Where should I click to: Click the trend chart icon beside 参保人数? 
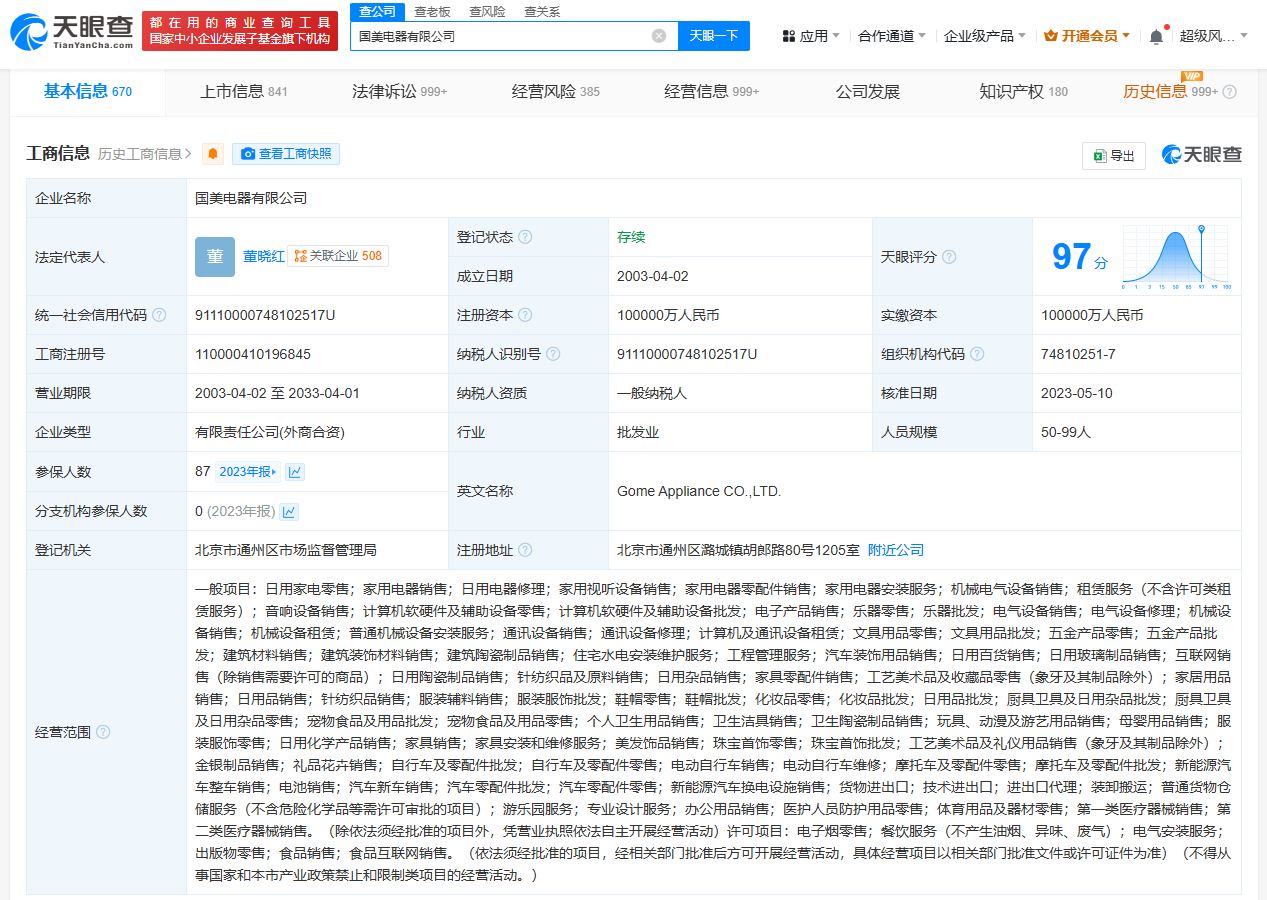[295, 472]
